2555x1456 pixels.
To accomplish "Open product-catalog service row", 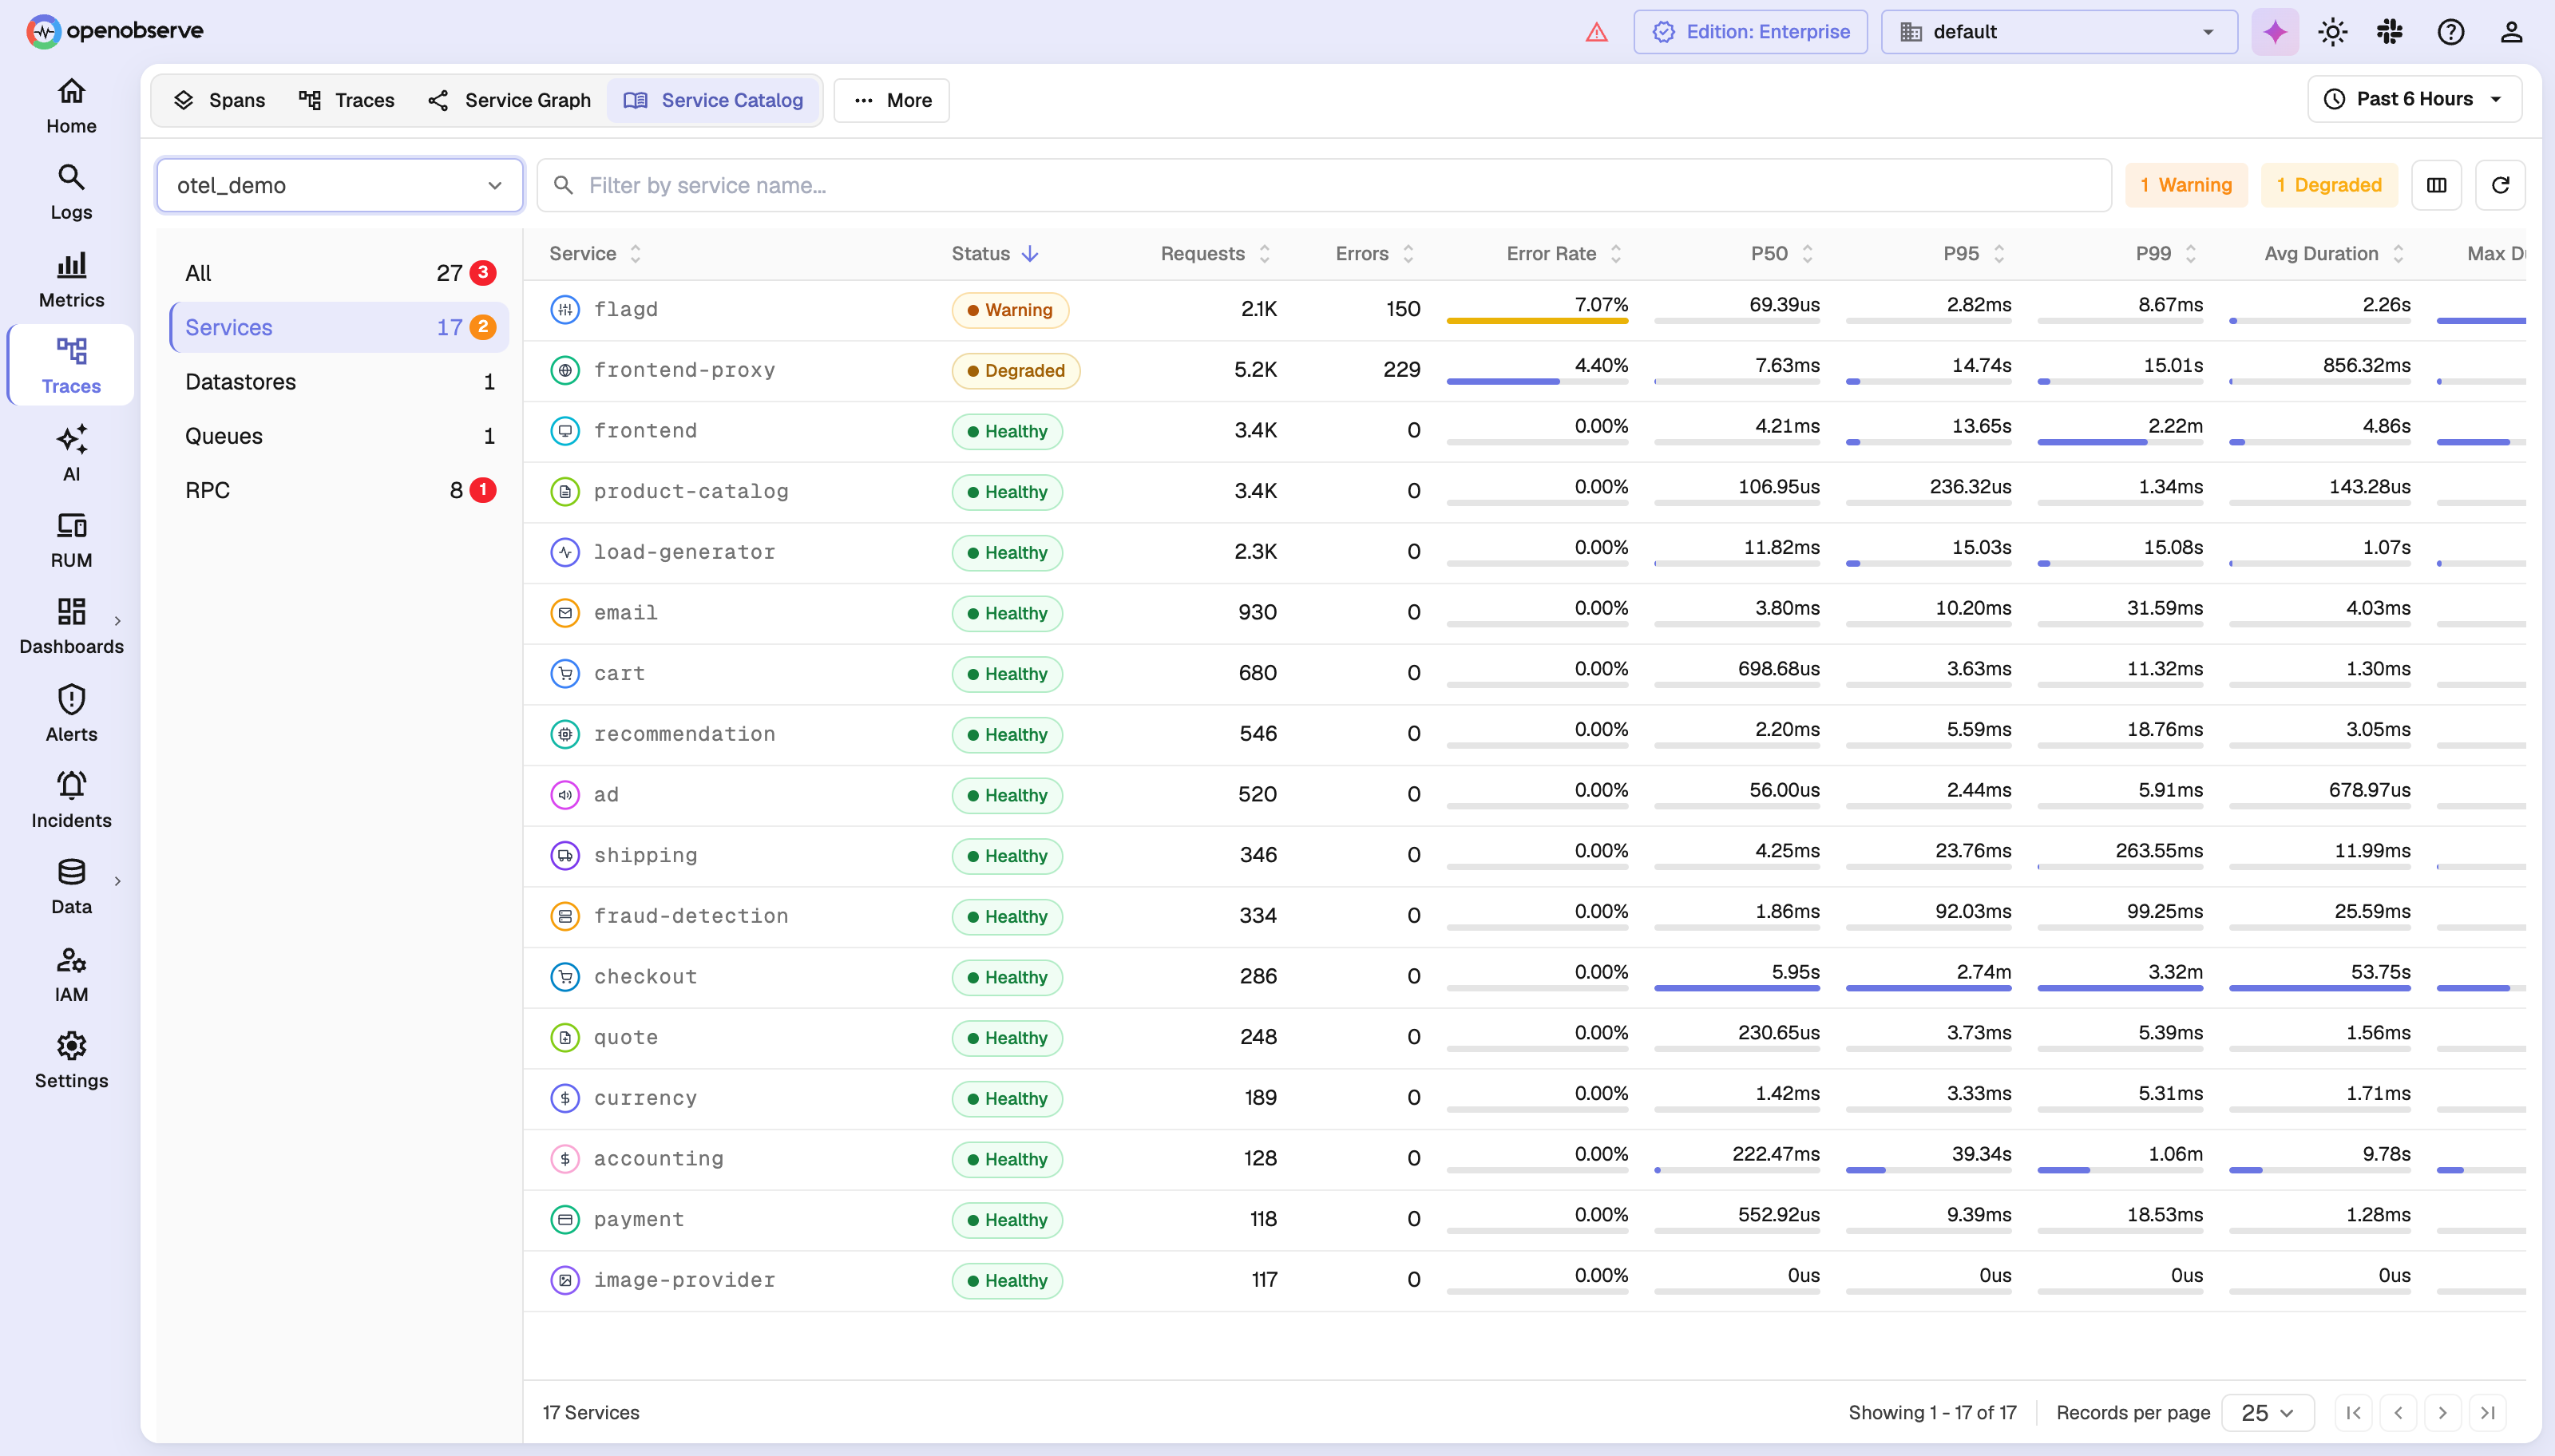I will [1524, 491].
